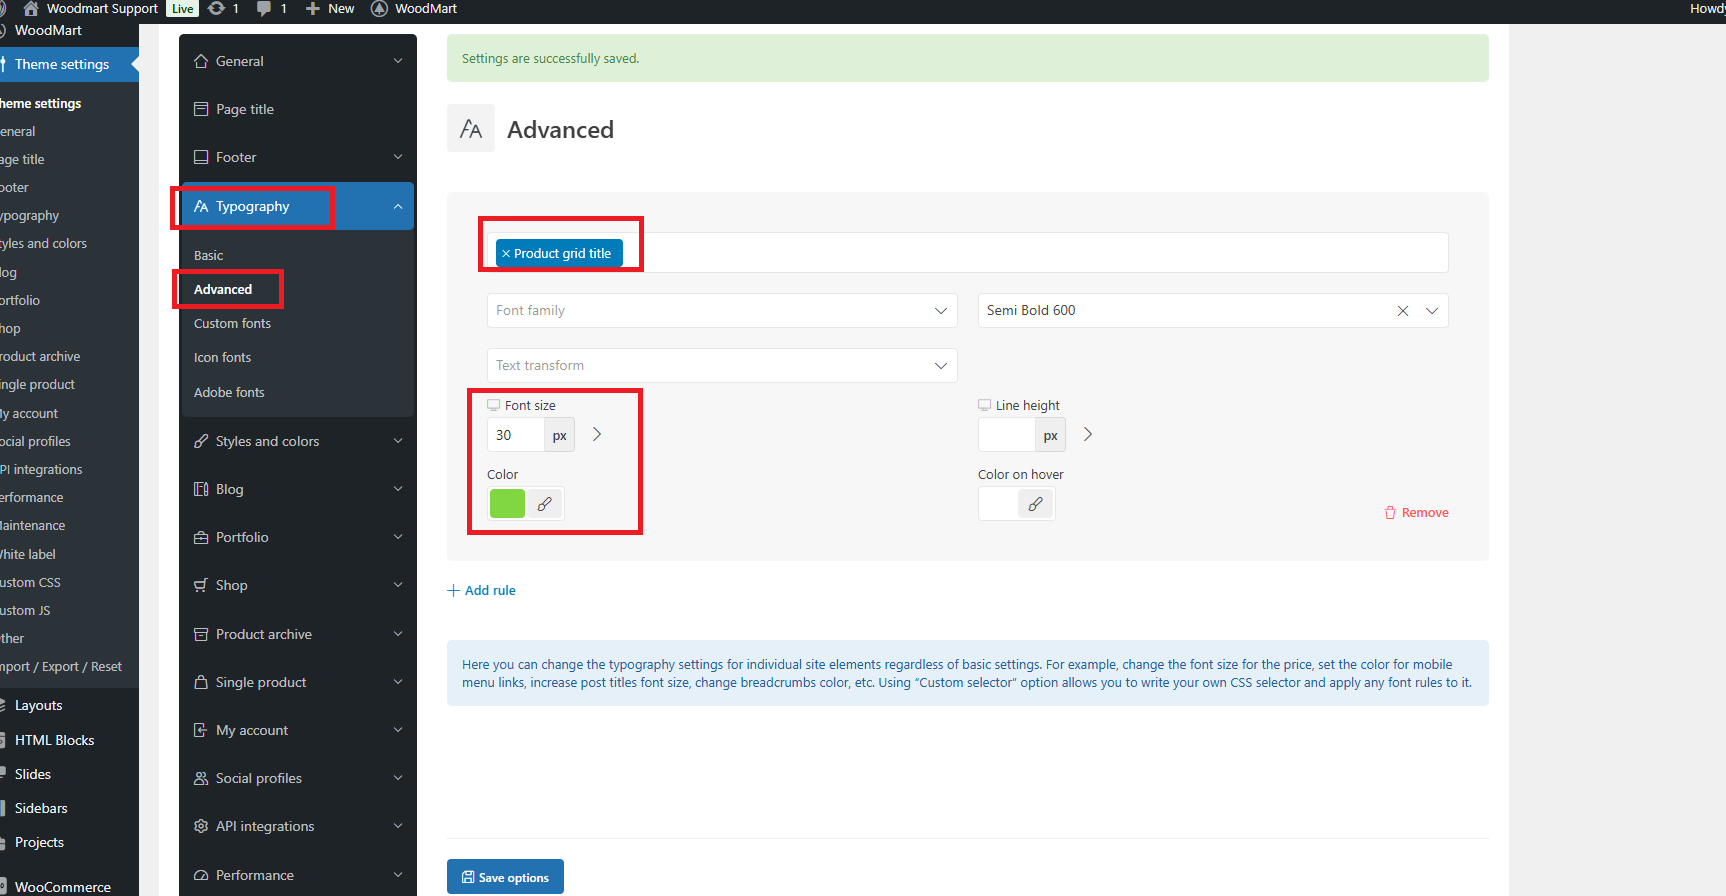The image size is (1726, 896).
Task: Click the My account login icon
Action: [201, 730]
